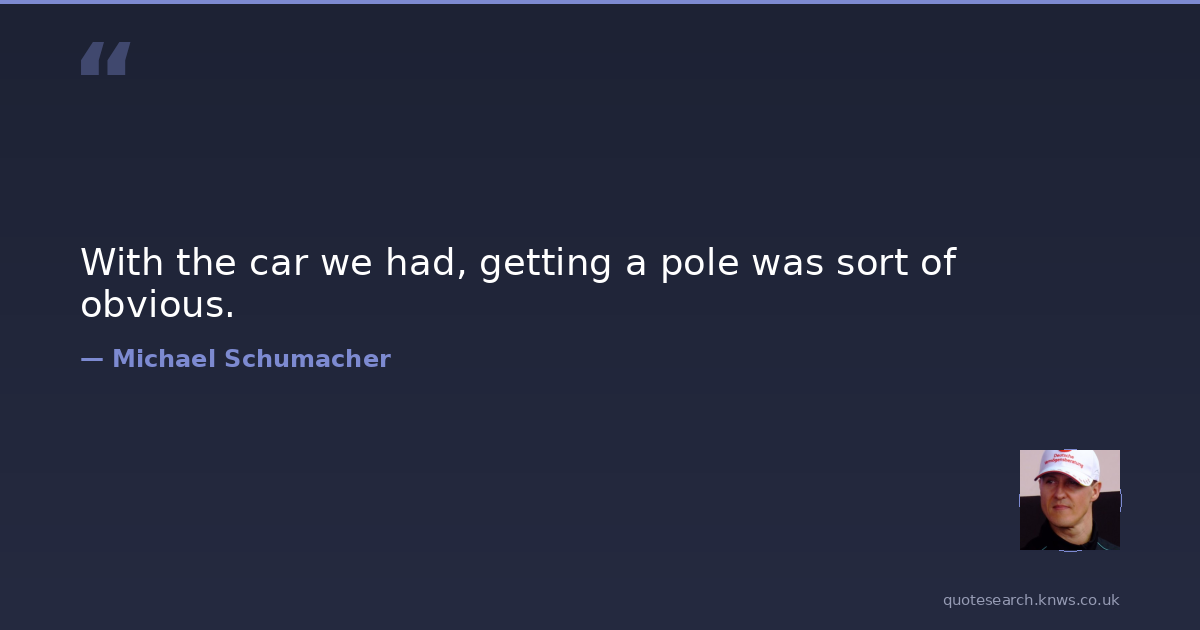Click the em dash before the author name
The image size is (1200, 630).
click(x=91, y=359)
